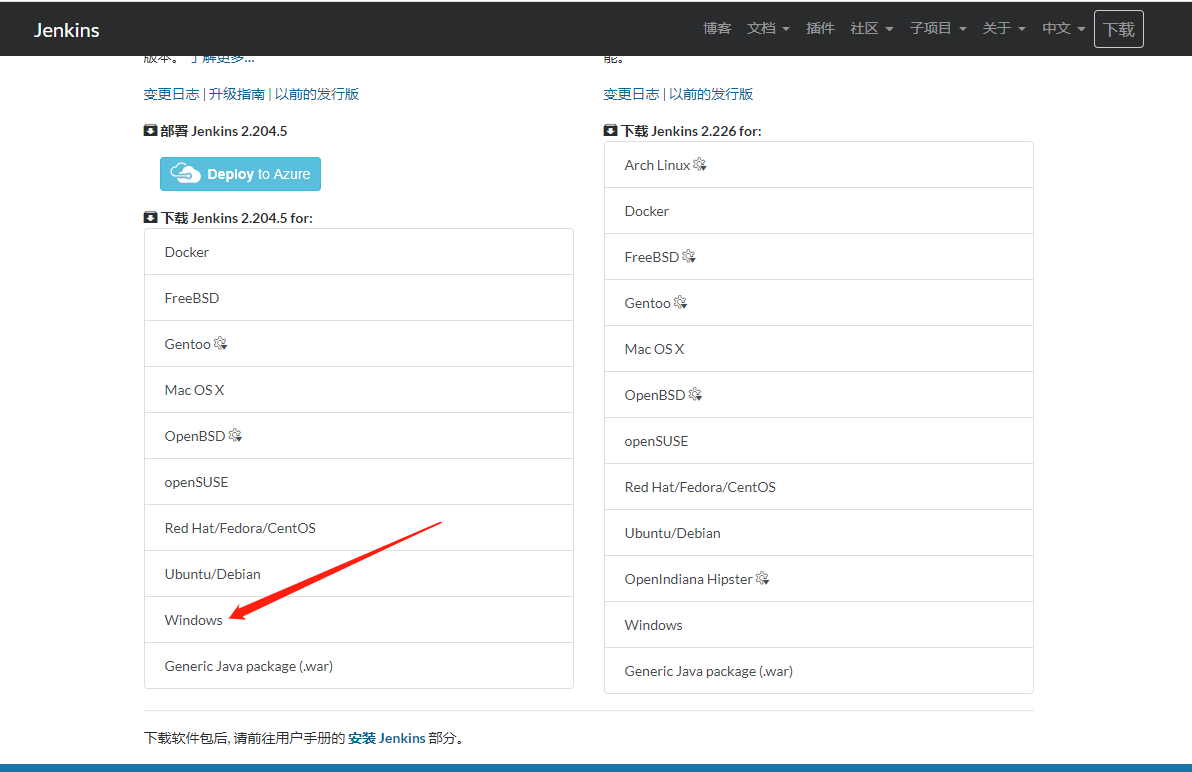Click download icon beside 下载 Jenkins 2.226
Image resolution: width=1192 pixels, height=772 pixels.
tap(610, 131)
